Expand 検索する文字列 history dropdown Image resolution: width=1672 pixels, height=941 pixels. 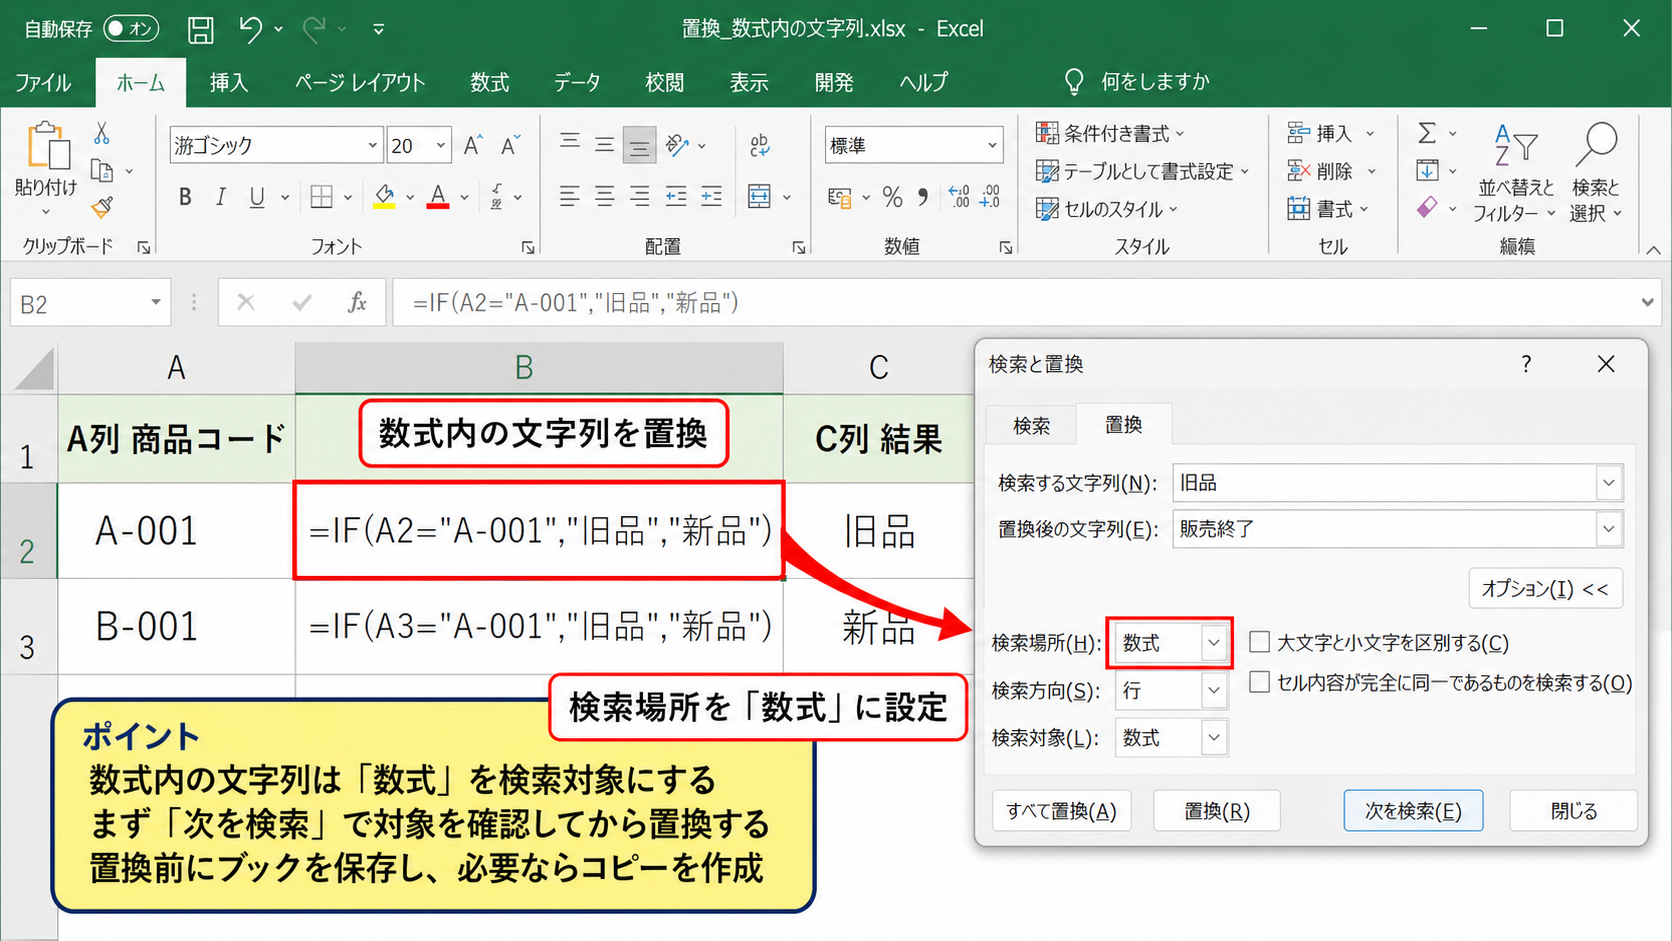(1608, 483)
